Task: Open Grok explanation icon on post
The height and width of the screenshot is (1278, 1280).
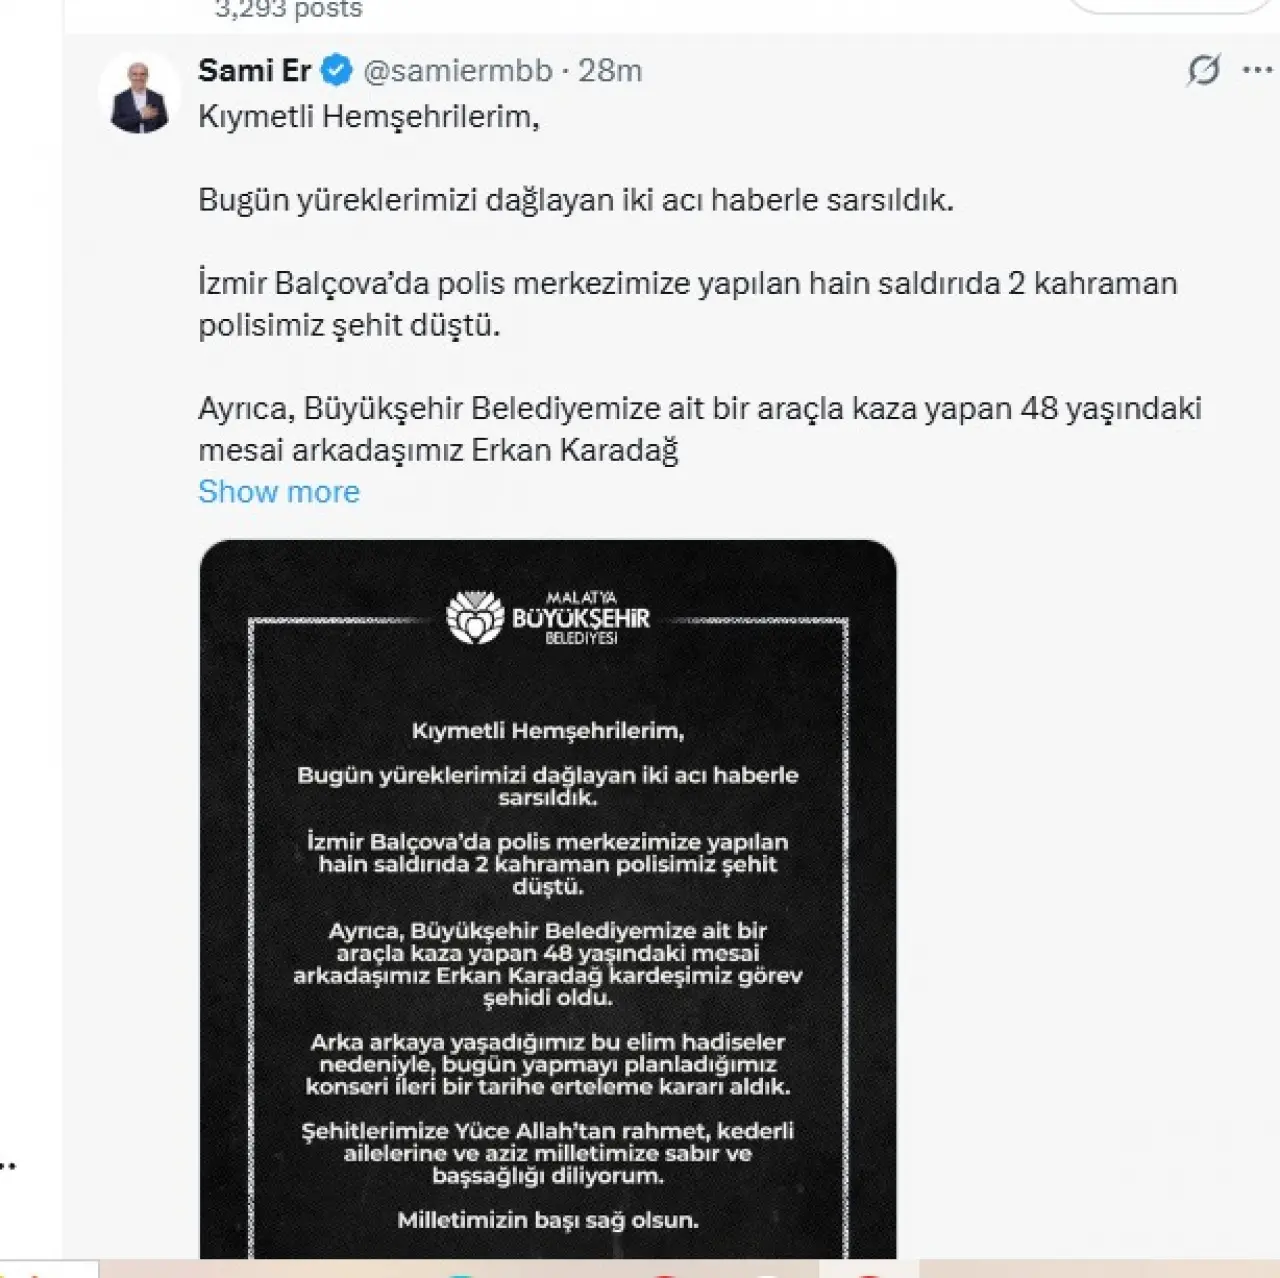Action: [x=1203, y=70]
